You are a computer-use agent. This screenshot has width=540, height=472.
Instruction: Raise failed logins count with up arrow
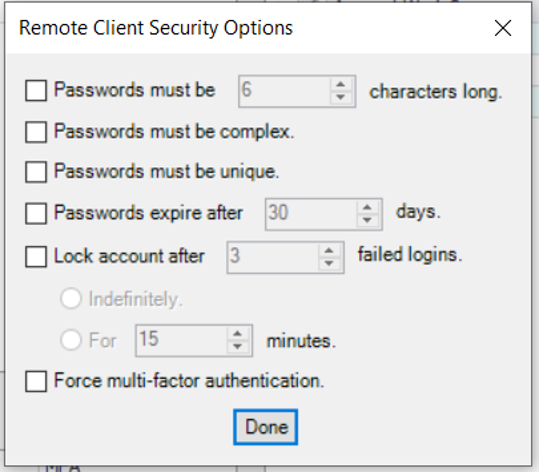pyautogui.click(x=329, y=251)
